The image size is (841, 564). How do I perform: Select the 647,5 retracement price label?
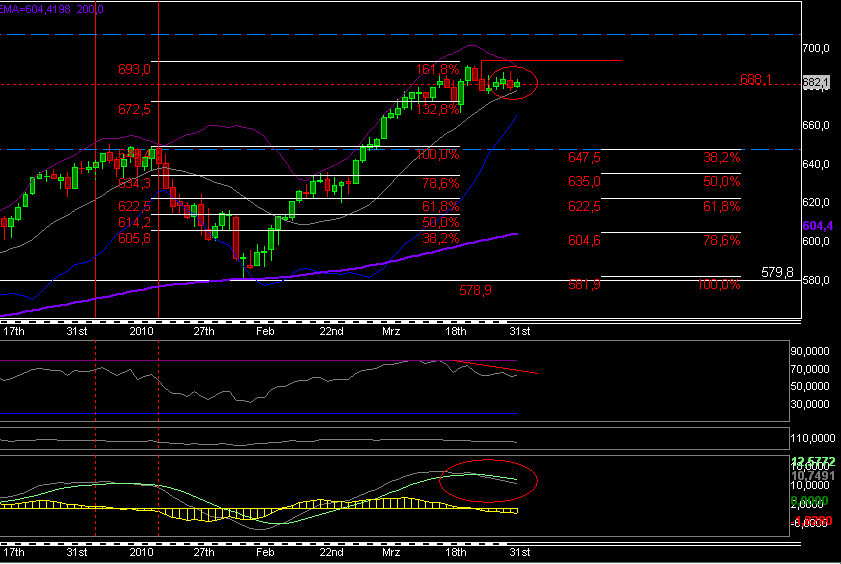(x=584, y=157)
